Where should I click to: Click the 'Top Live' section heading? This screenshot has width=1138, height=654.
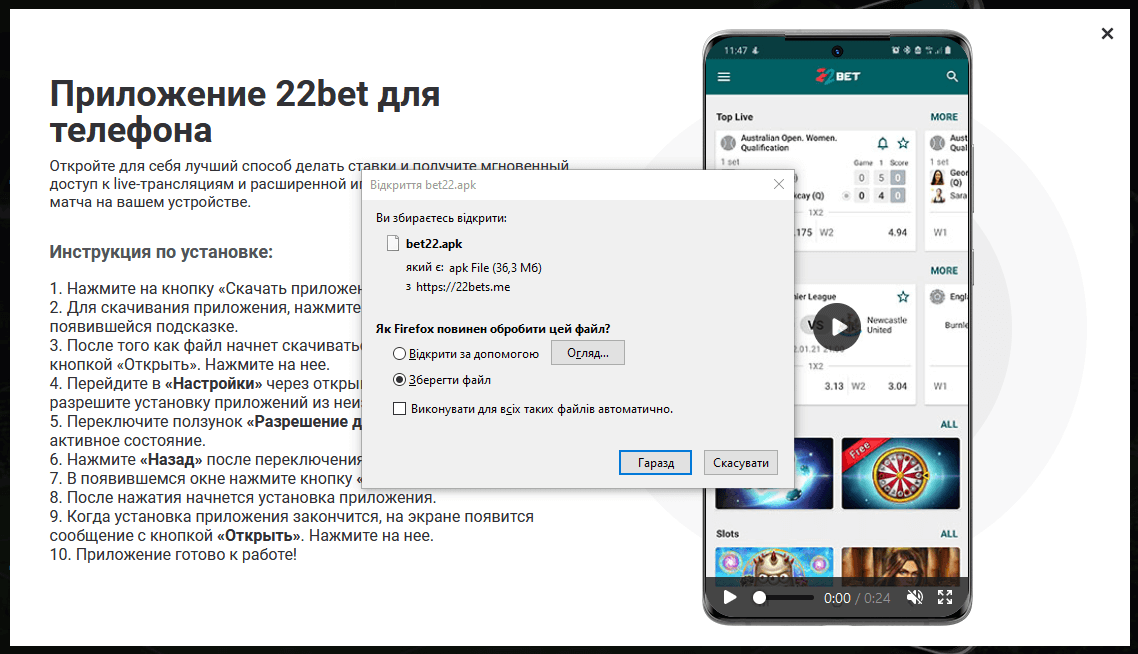(734, 117)
